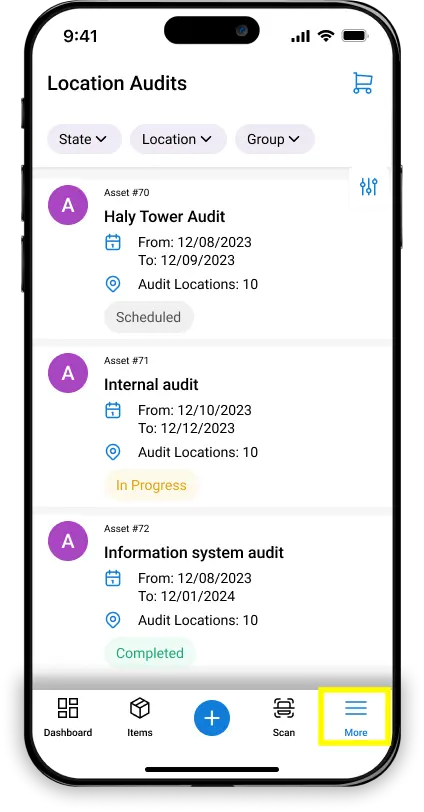Tap the Scheduled status badge

click(149, 317)
